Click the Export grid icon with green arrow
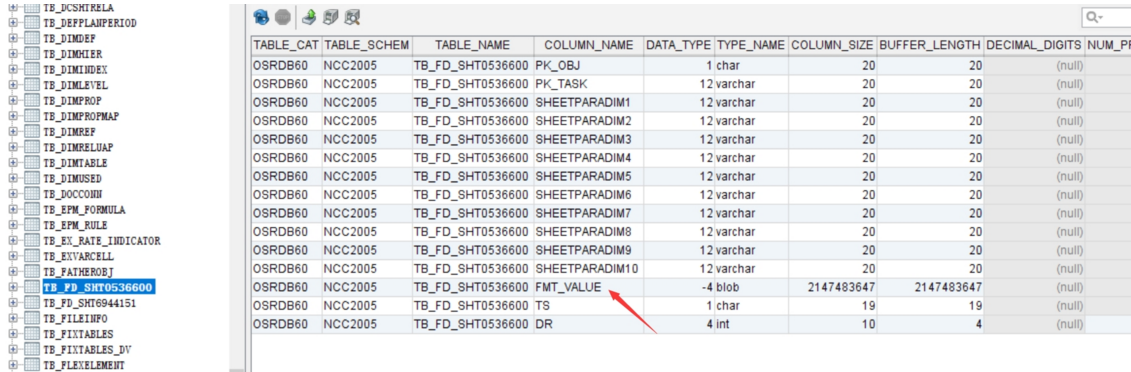1131x372 pixels. click(x=309, y=17)
